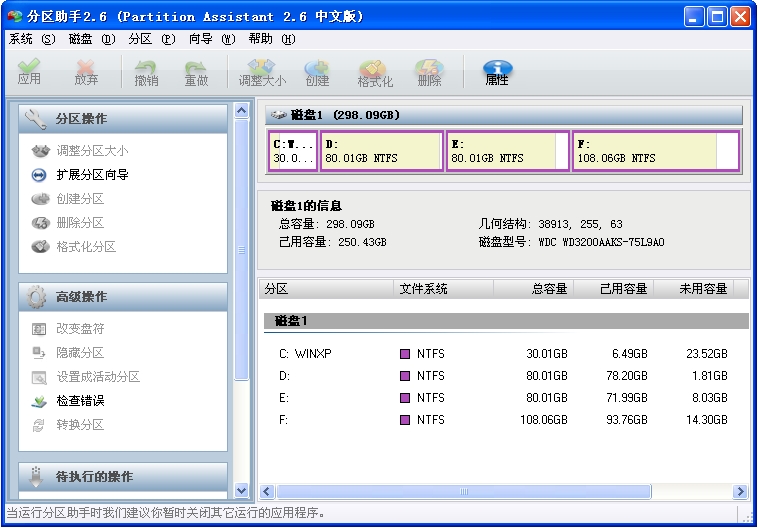Viewport: 758px width, 528px height.
Task: Click the 删除分区 sidebar icon
Action: [x=41, y=223]
